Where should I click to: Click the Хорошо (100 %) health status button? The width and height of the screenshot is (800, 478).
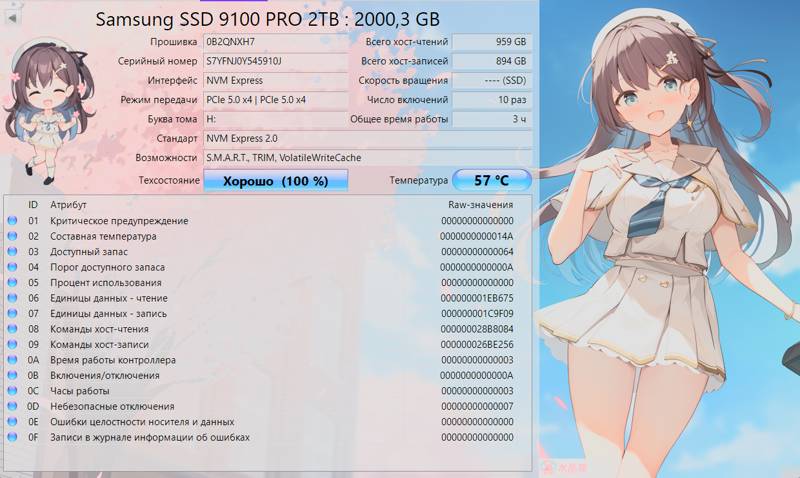point(276,181)
